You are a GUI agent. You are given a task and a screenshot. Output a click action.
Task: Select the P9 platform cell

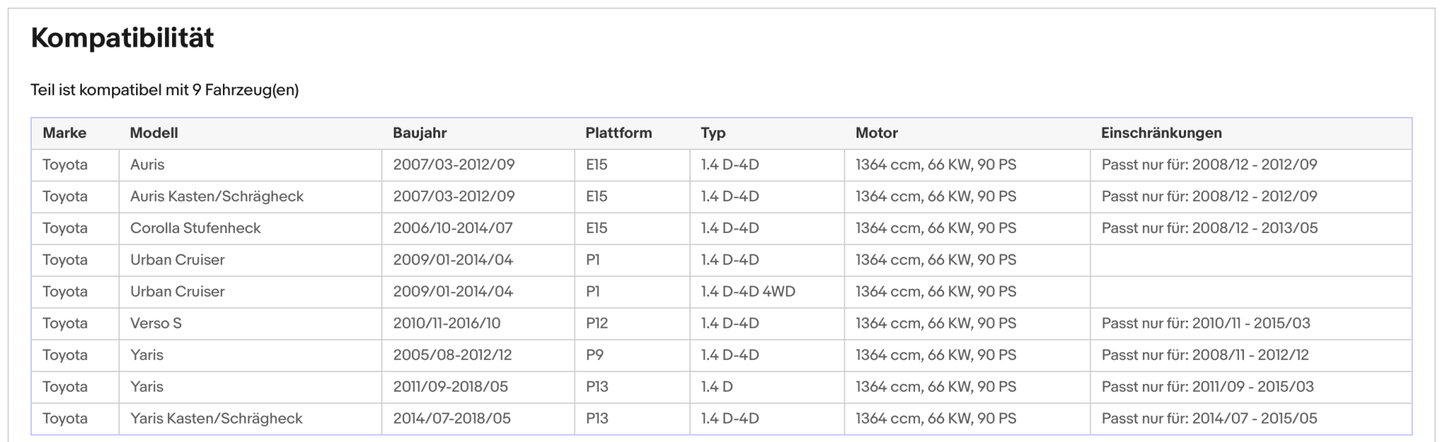tap(594, 355)
